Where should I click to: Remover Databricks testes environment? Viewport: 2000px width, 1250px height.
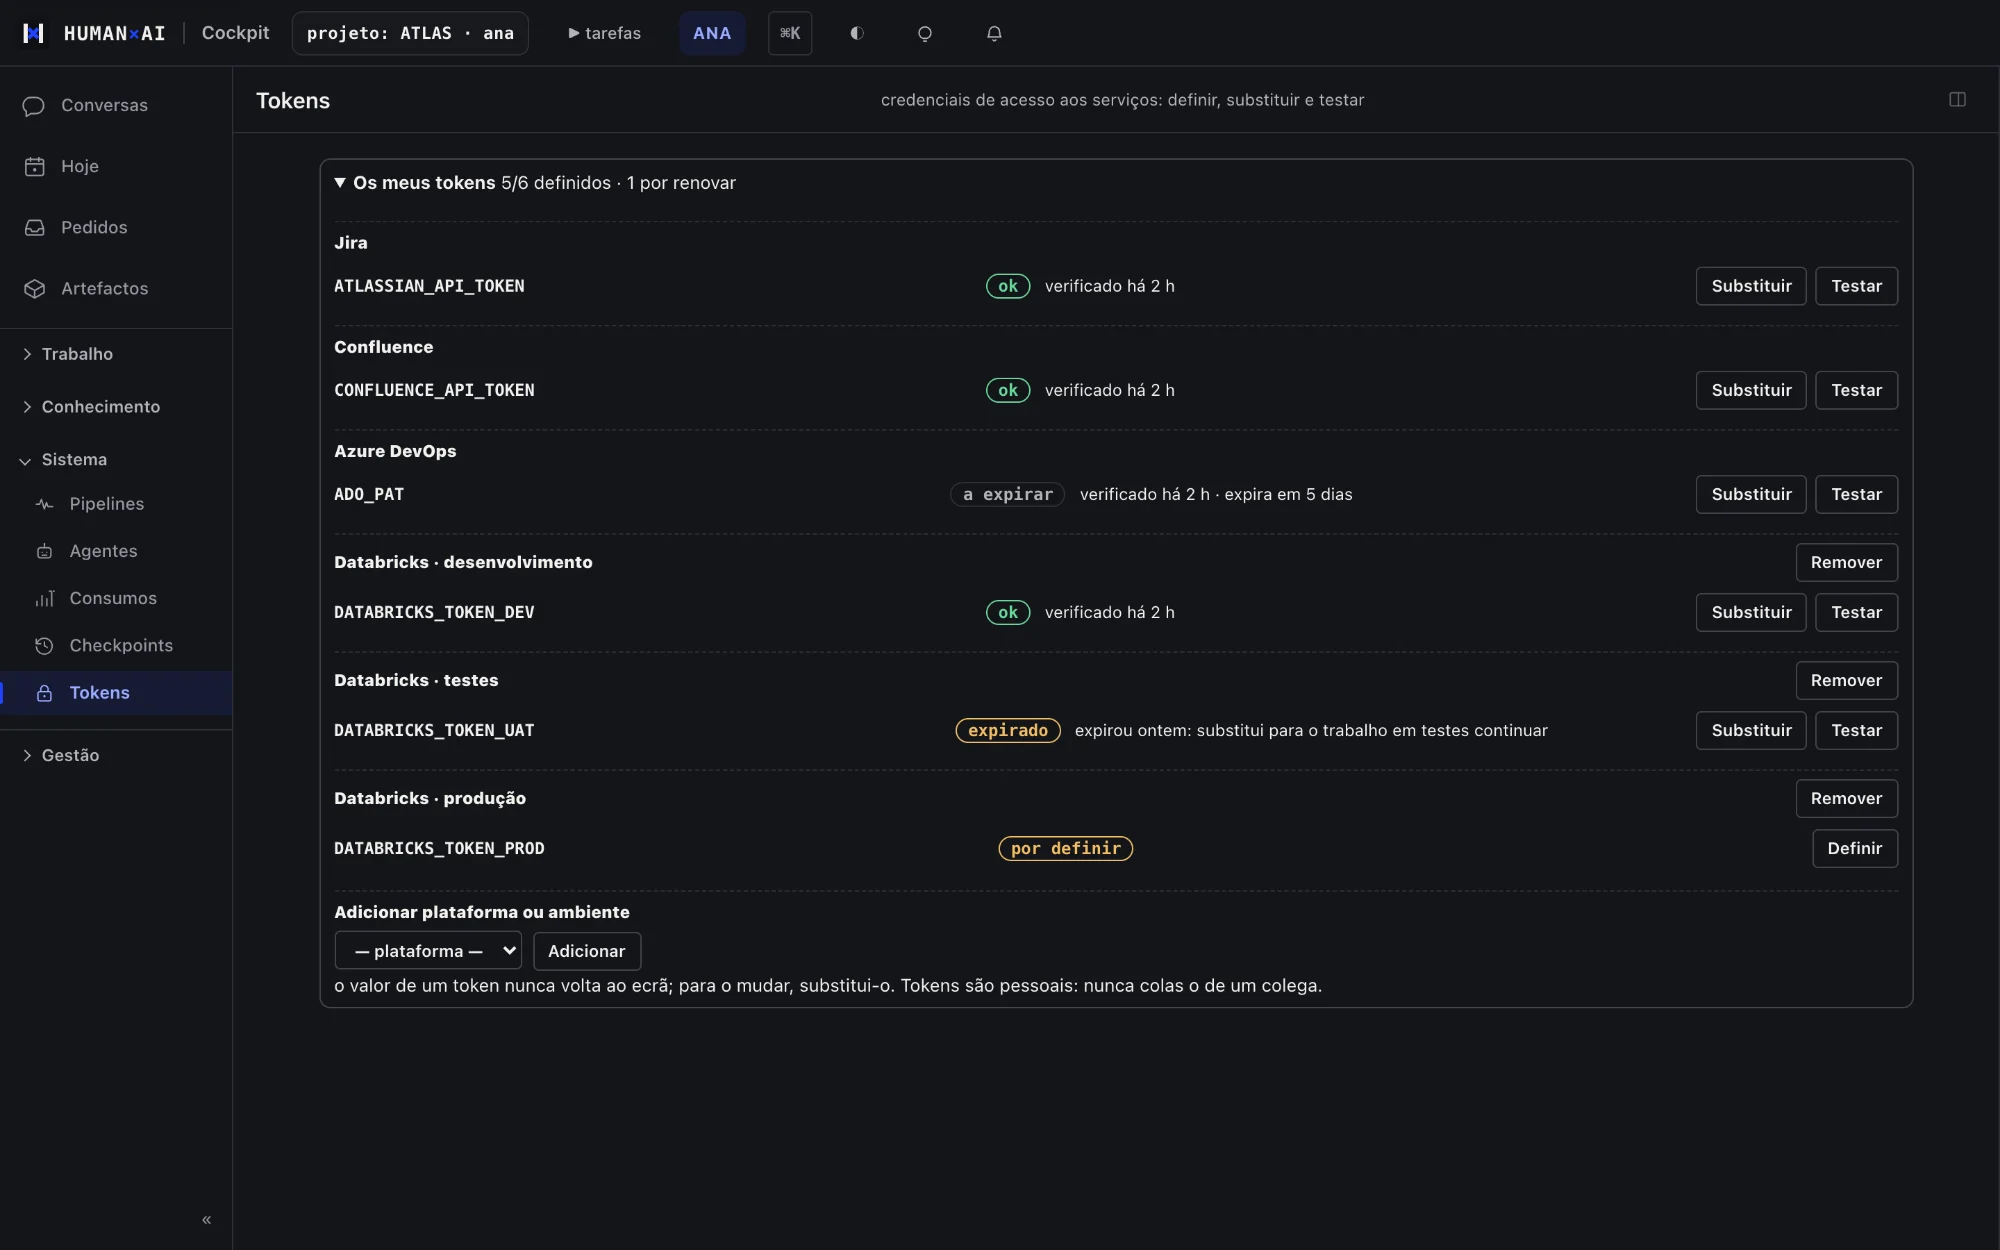point(1846,680)
